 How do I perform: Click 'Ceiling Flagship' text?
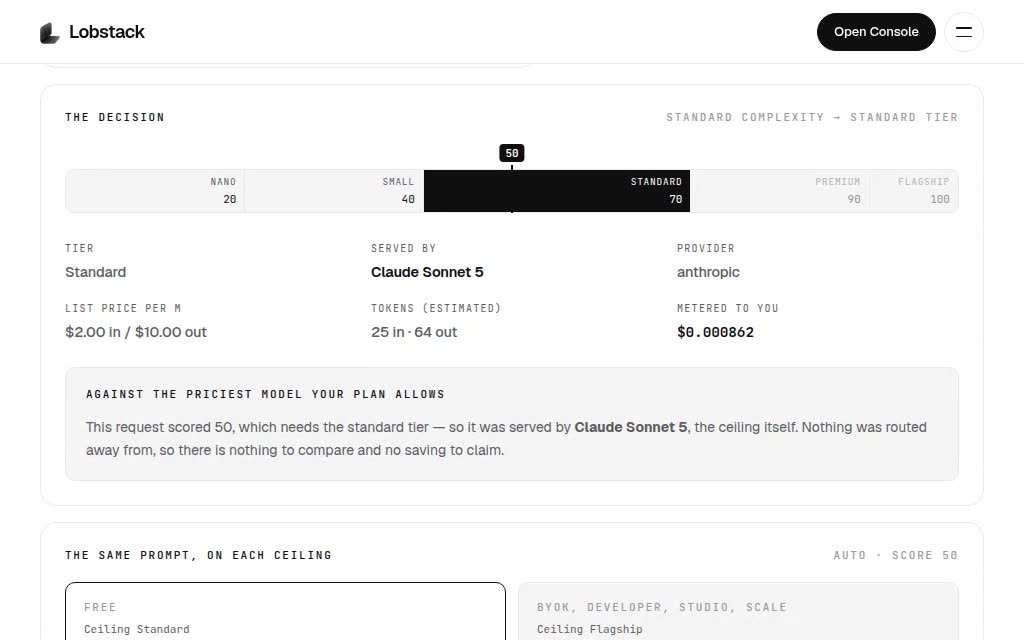point(590,630)
